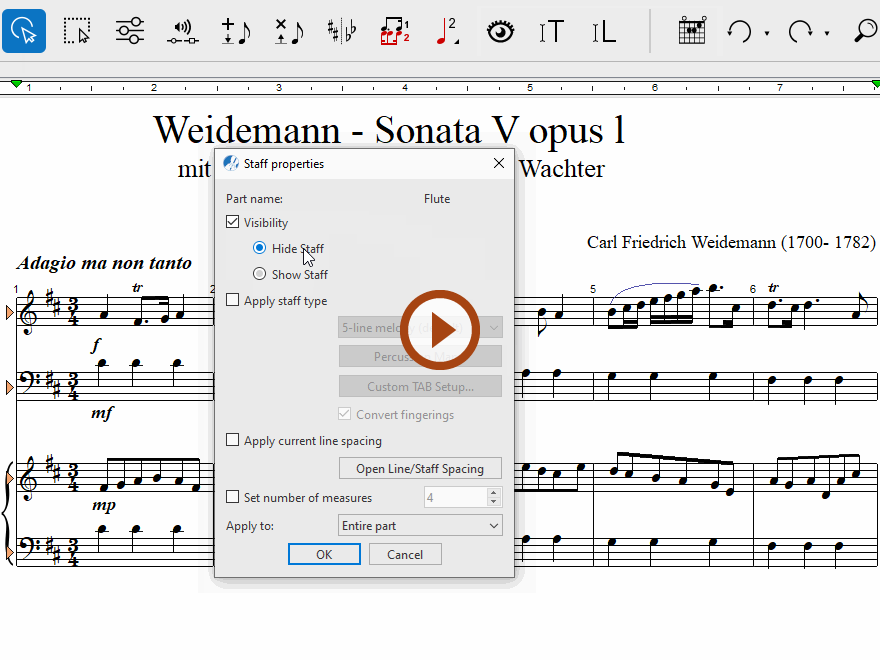Expand the redo history dropdown arrow

(827, 33)
